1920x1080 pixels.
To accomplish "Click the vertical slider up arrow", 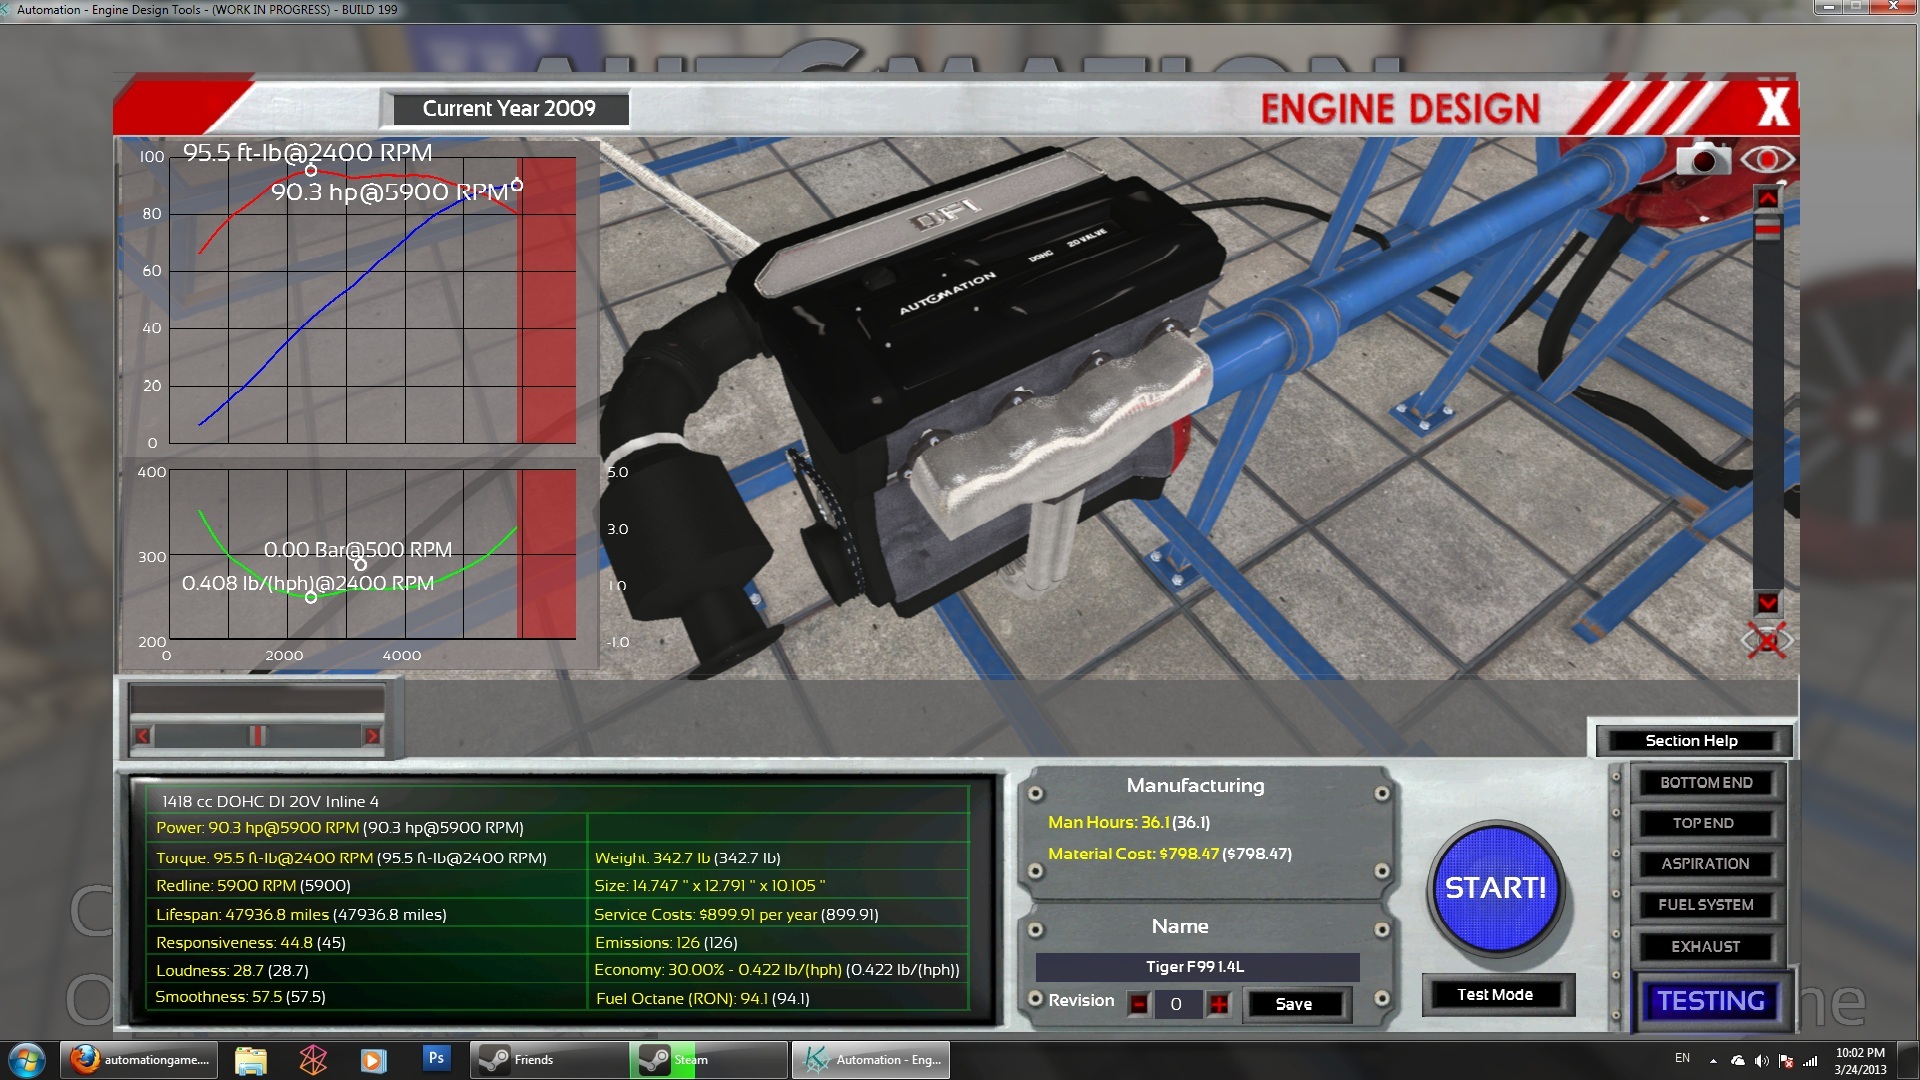I will (1767, 199).
